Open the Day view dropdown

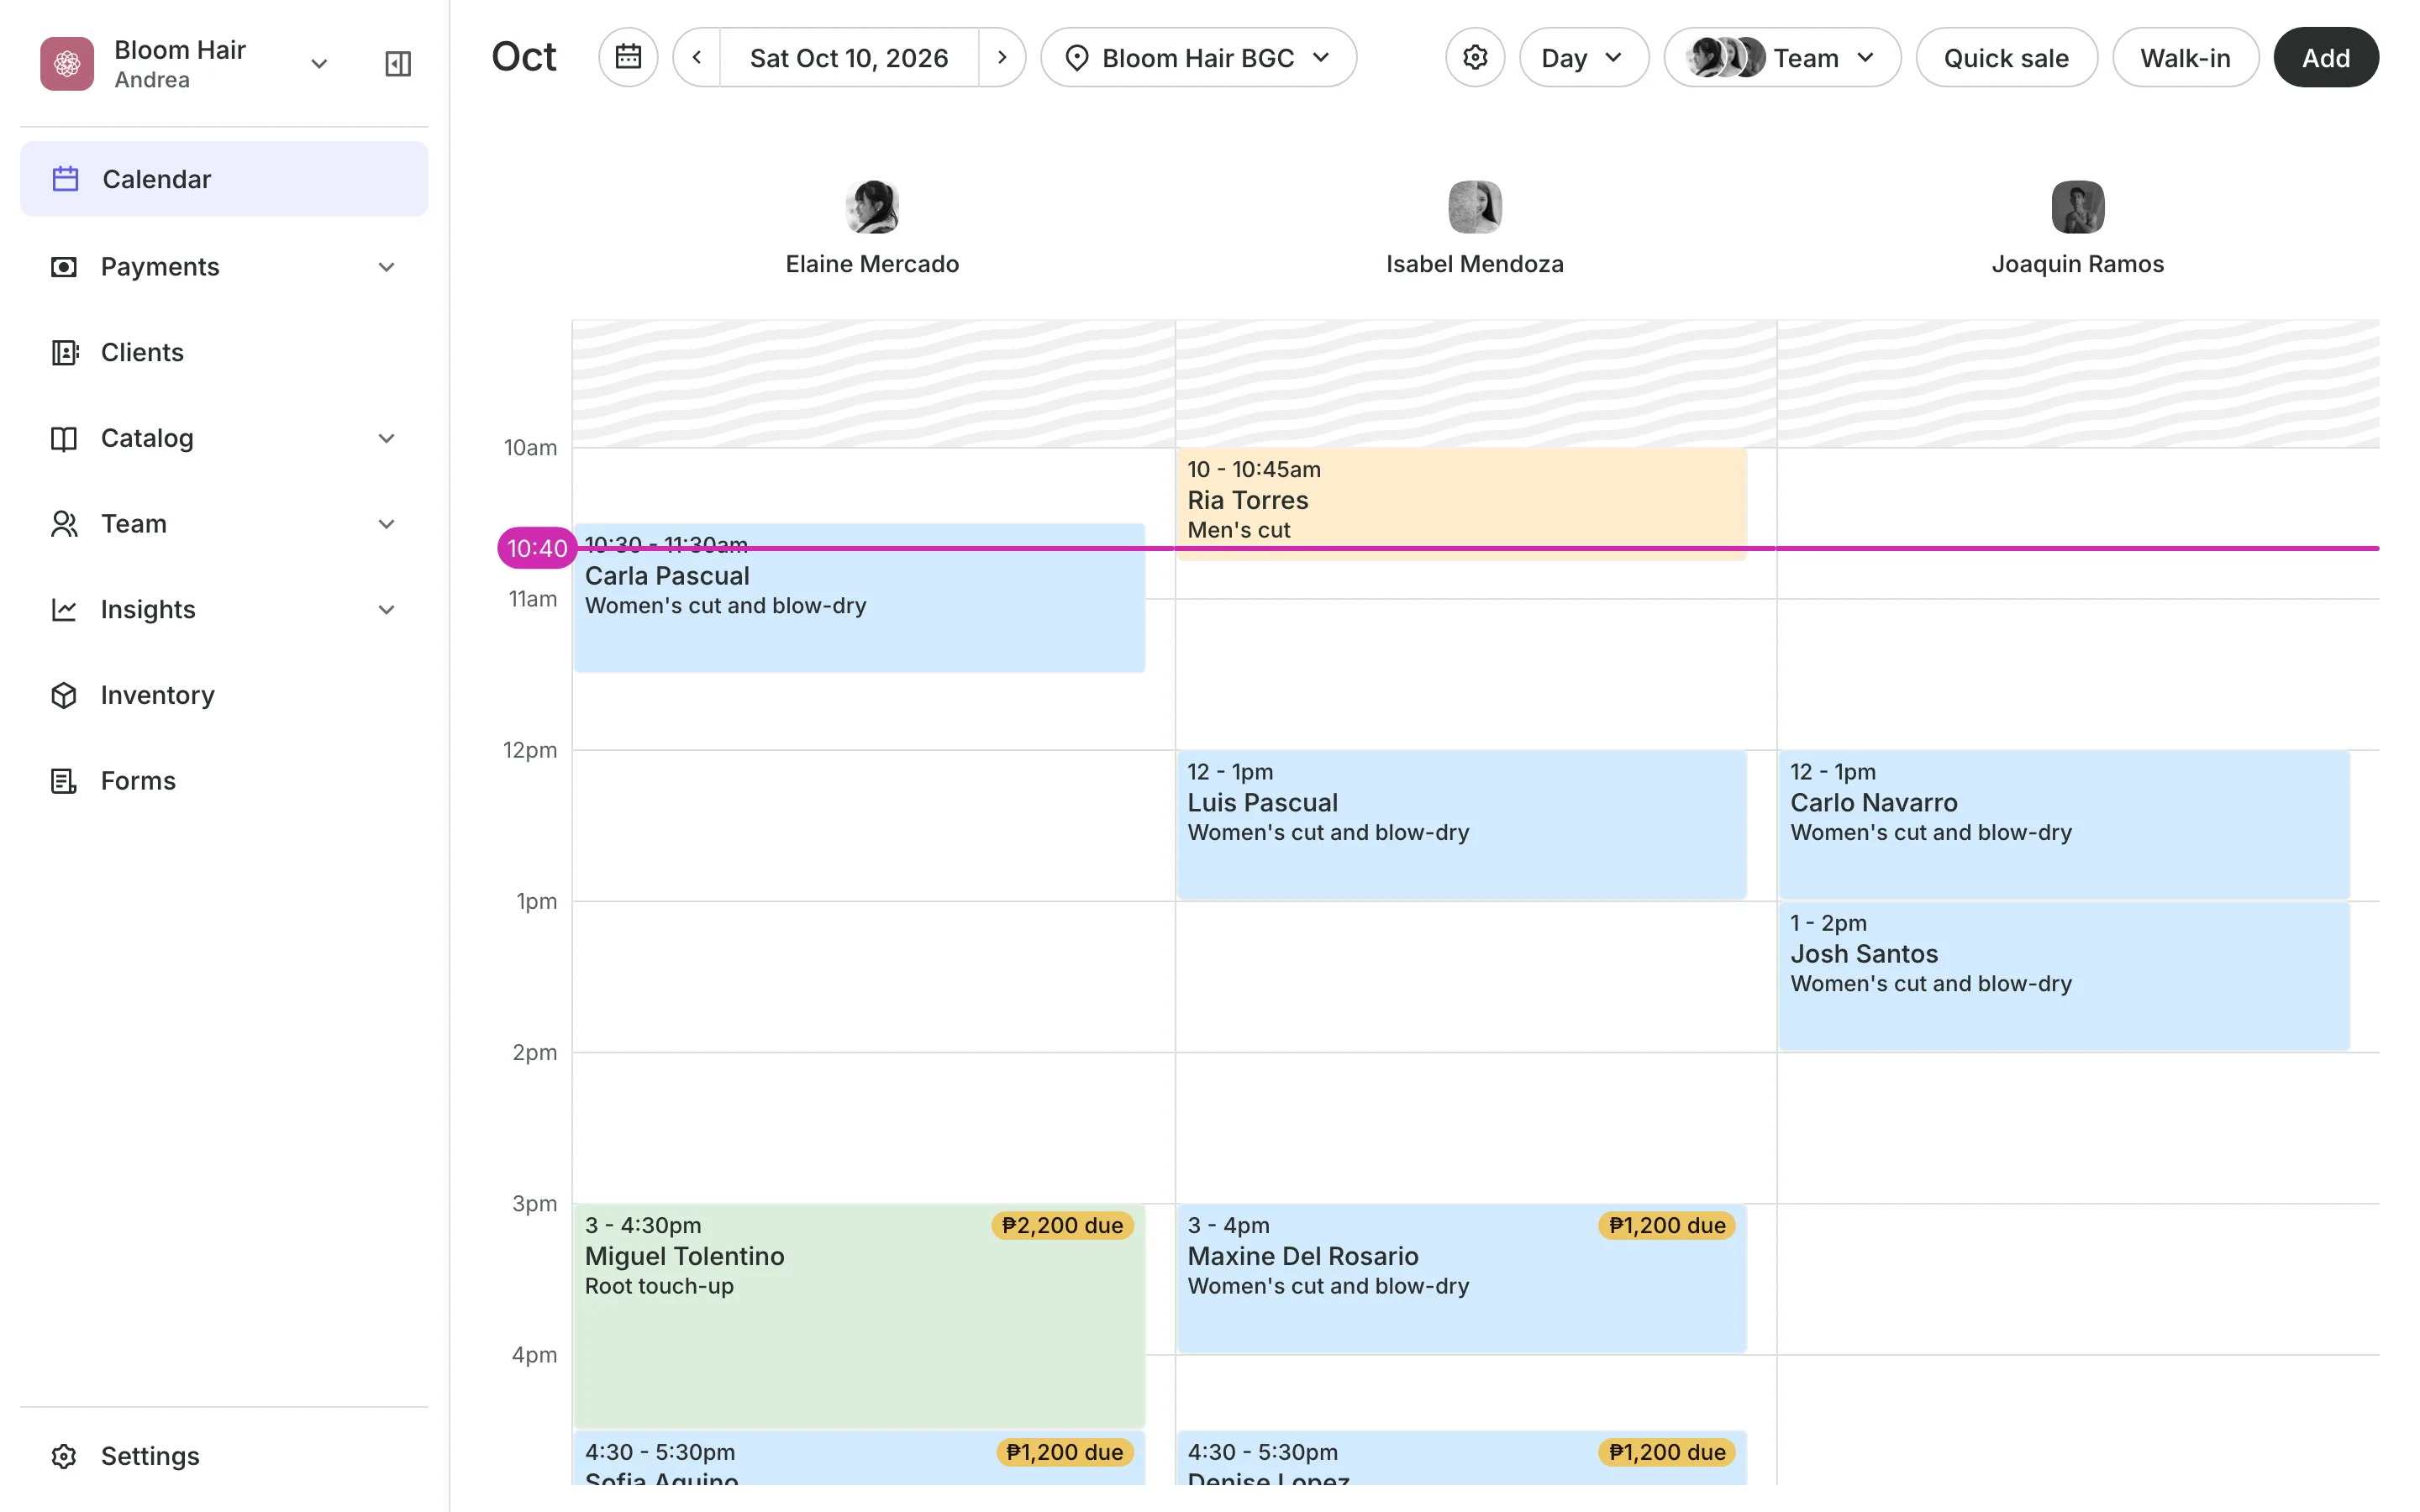point(1583,57)
